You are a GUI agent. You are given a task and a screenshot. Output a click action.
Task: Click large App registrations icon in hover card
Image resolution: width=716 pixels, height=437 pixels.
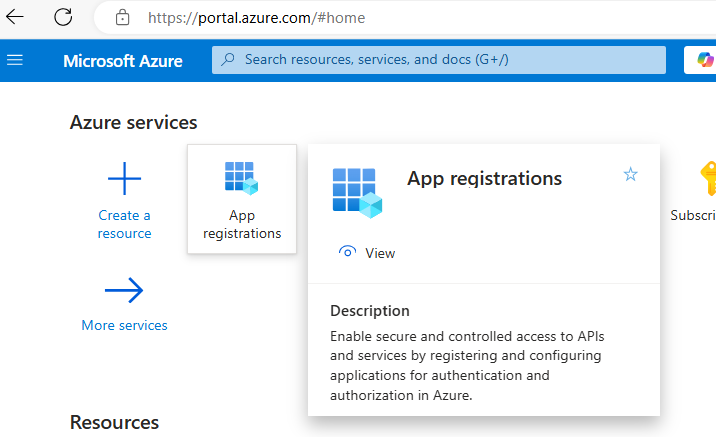pos(356,191)
